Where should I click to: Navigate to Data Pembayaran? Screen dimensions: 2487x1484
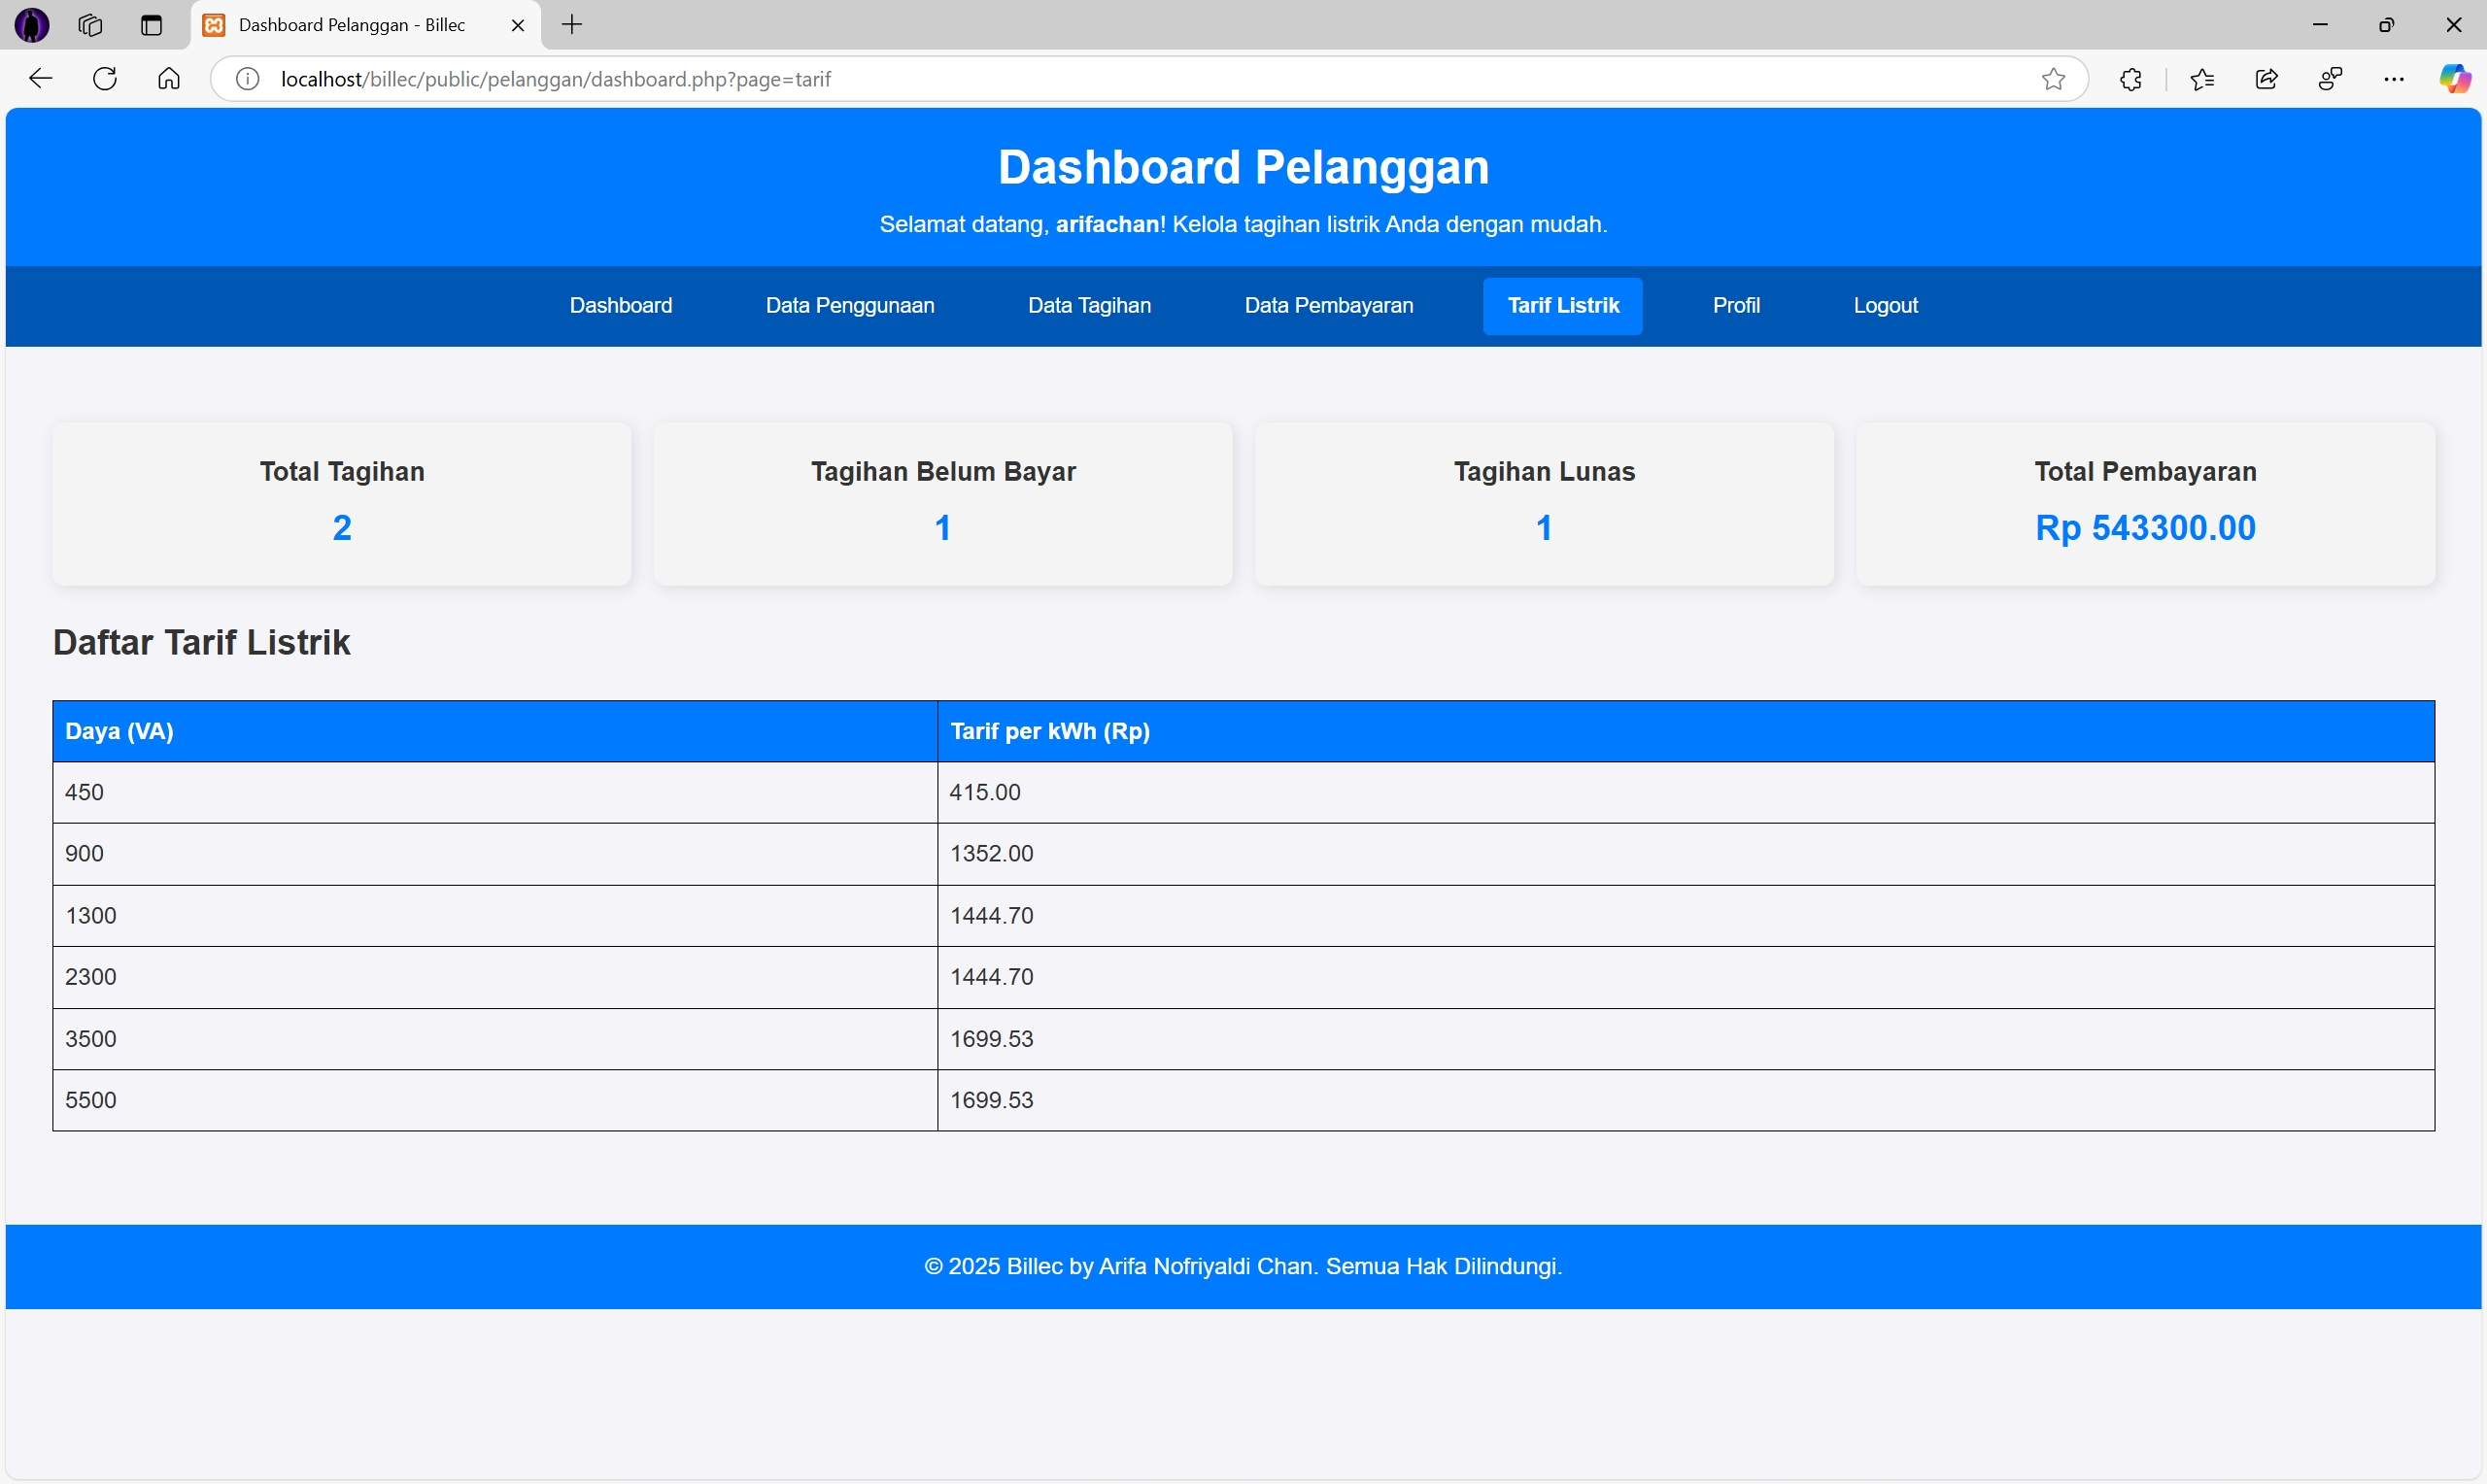pyautogui.click(x=1328, y=306)
